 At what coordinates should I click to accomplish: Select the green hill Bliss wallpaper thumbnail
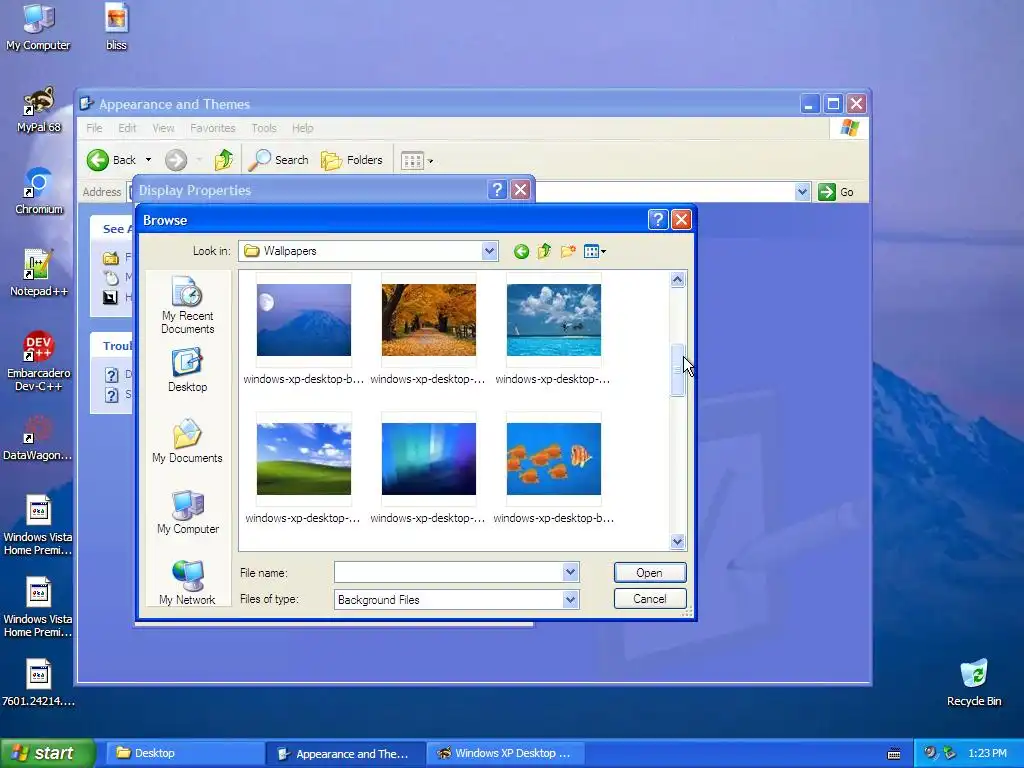point(304,459)
